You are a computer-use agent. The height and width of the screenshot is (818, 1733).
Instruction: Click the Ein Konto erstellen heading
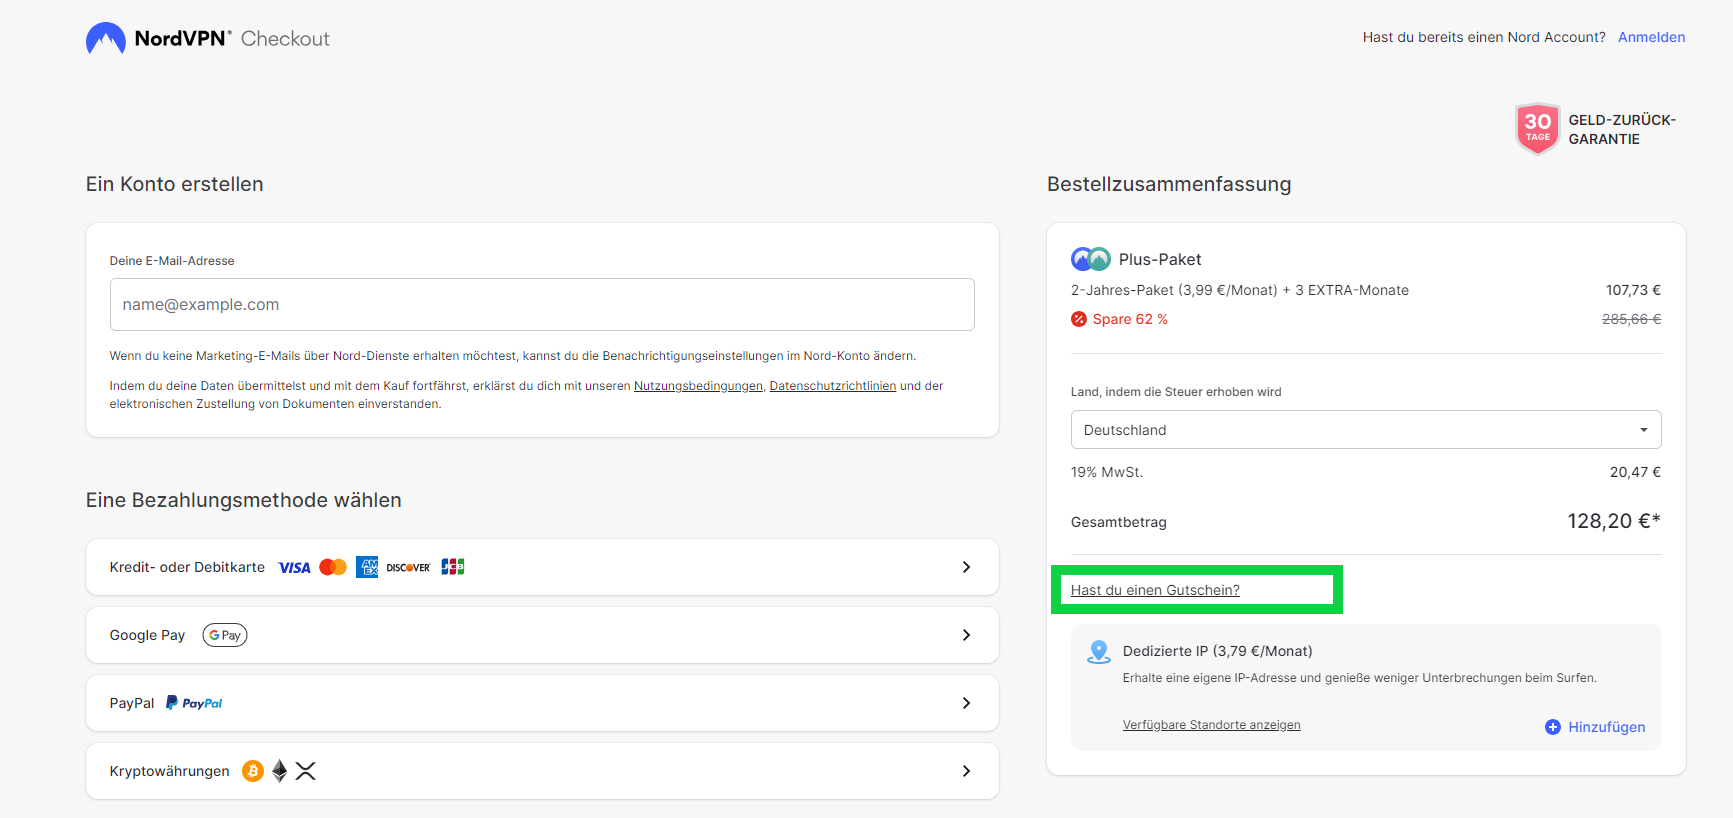[175, 184]
